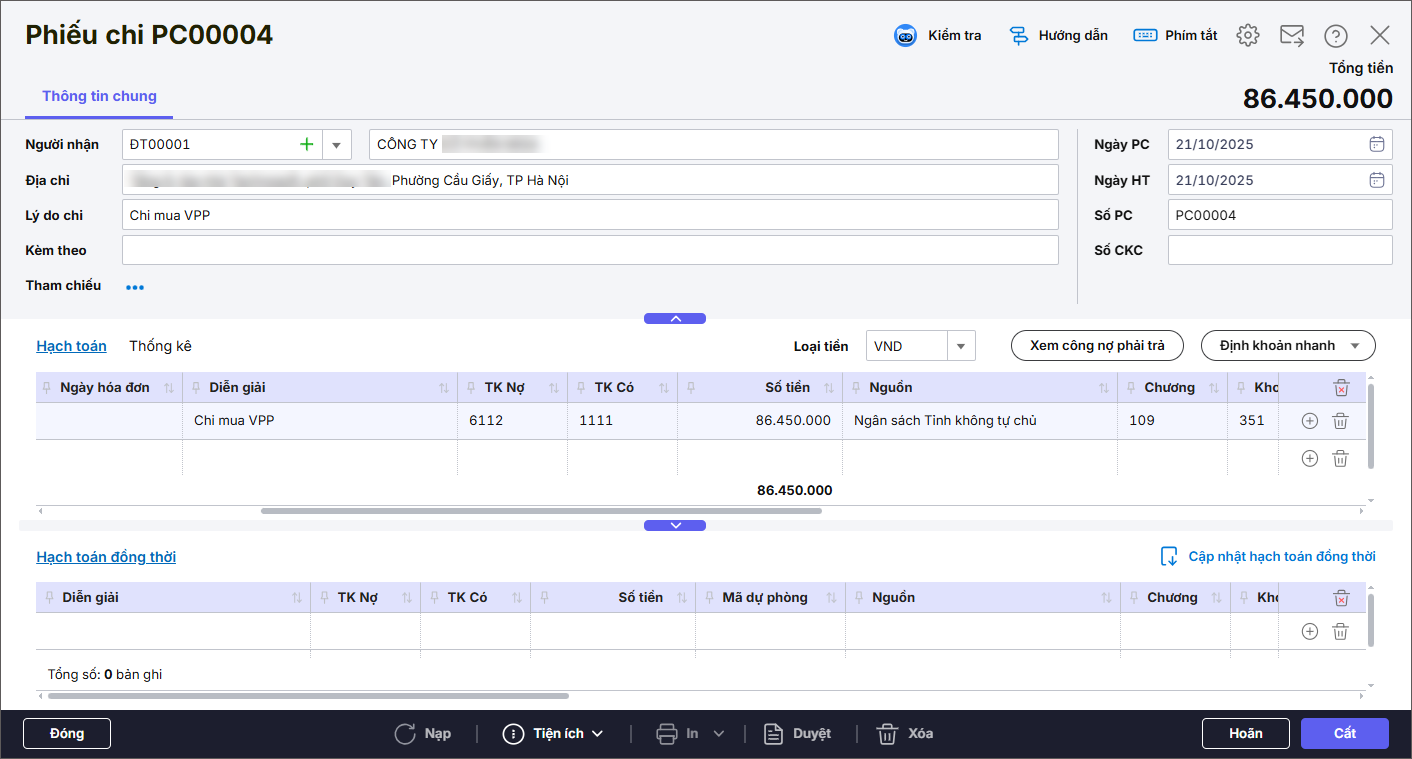Open the Hướng dẫn guide icon

click(1019, 36)
